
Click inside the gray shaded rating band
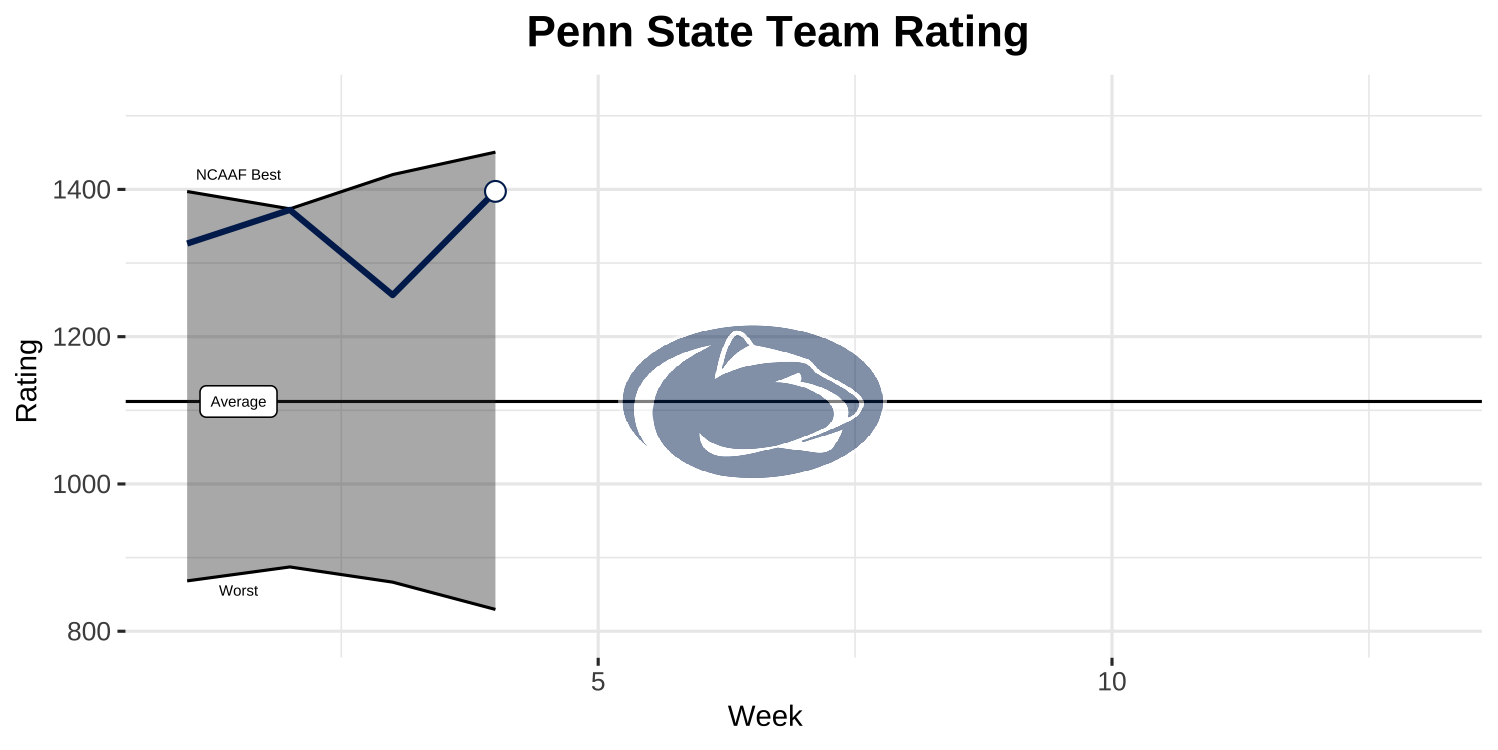[x=340, y=480]
